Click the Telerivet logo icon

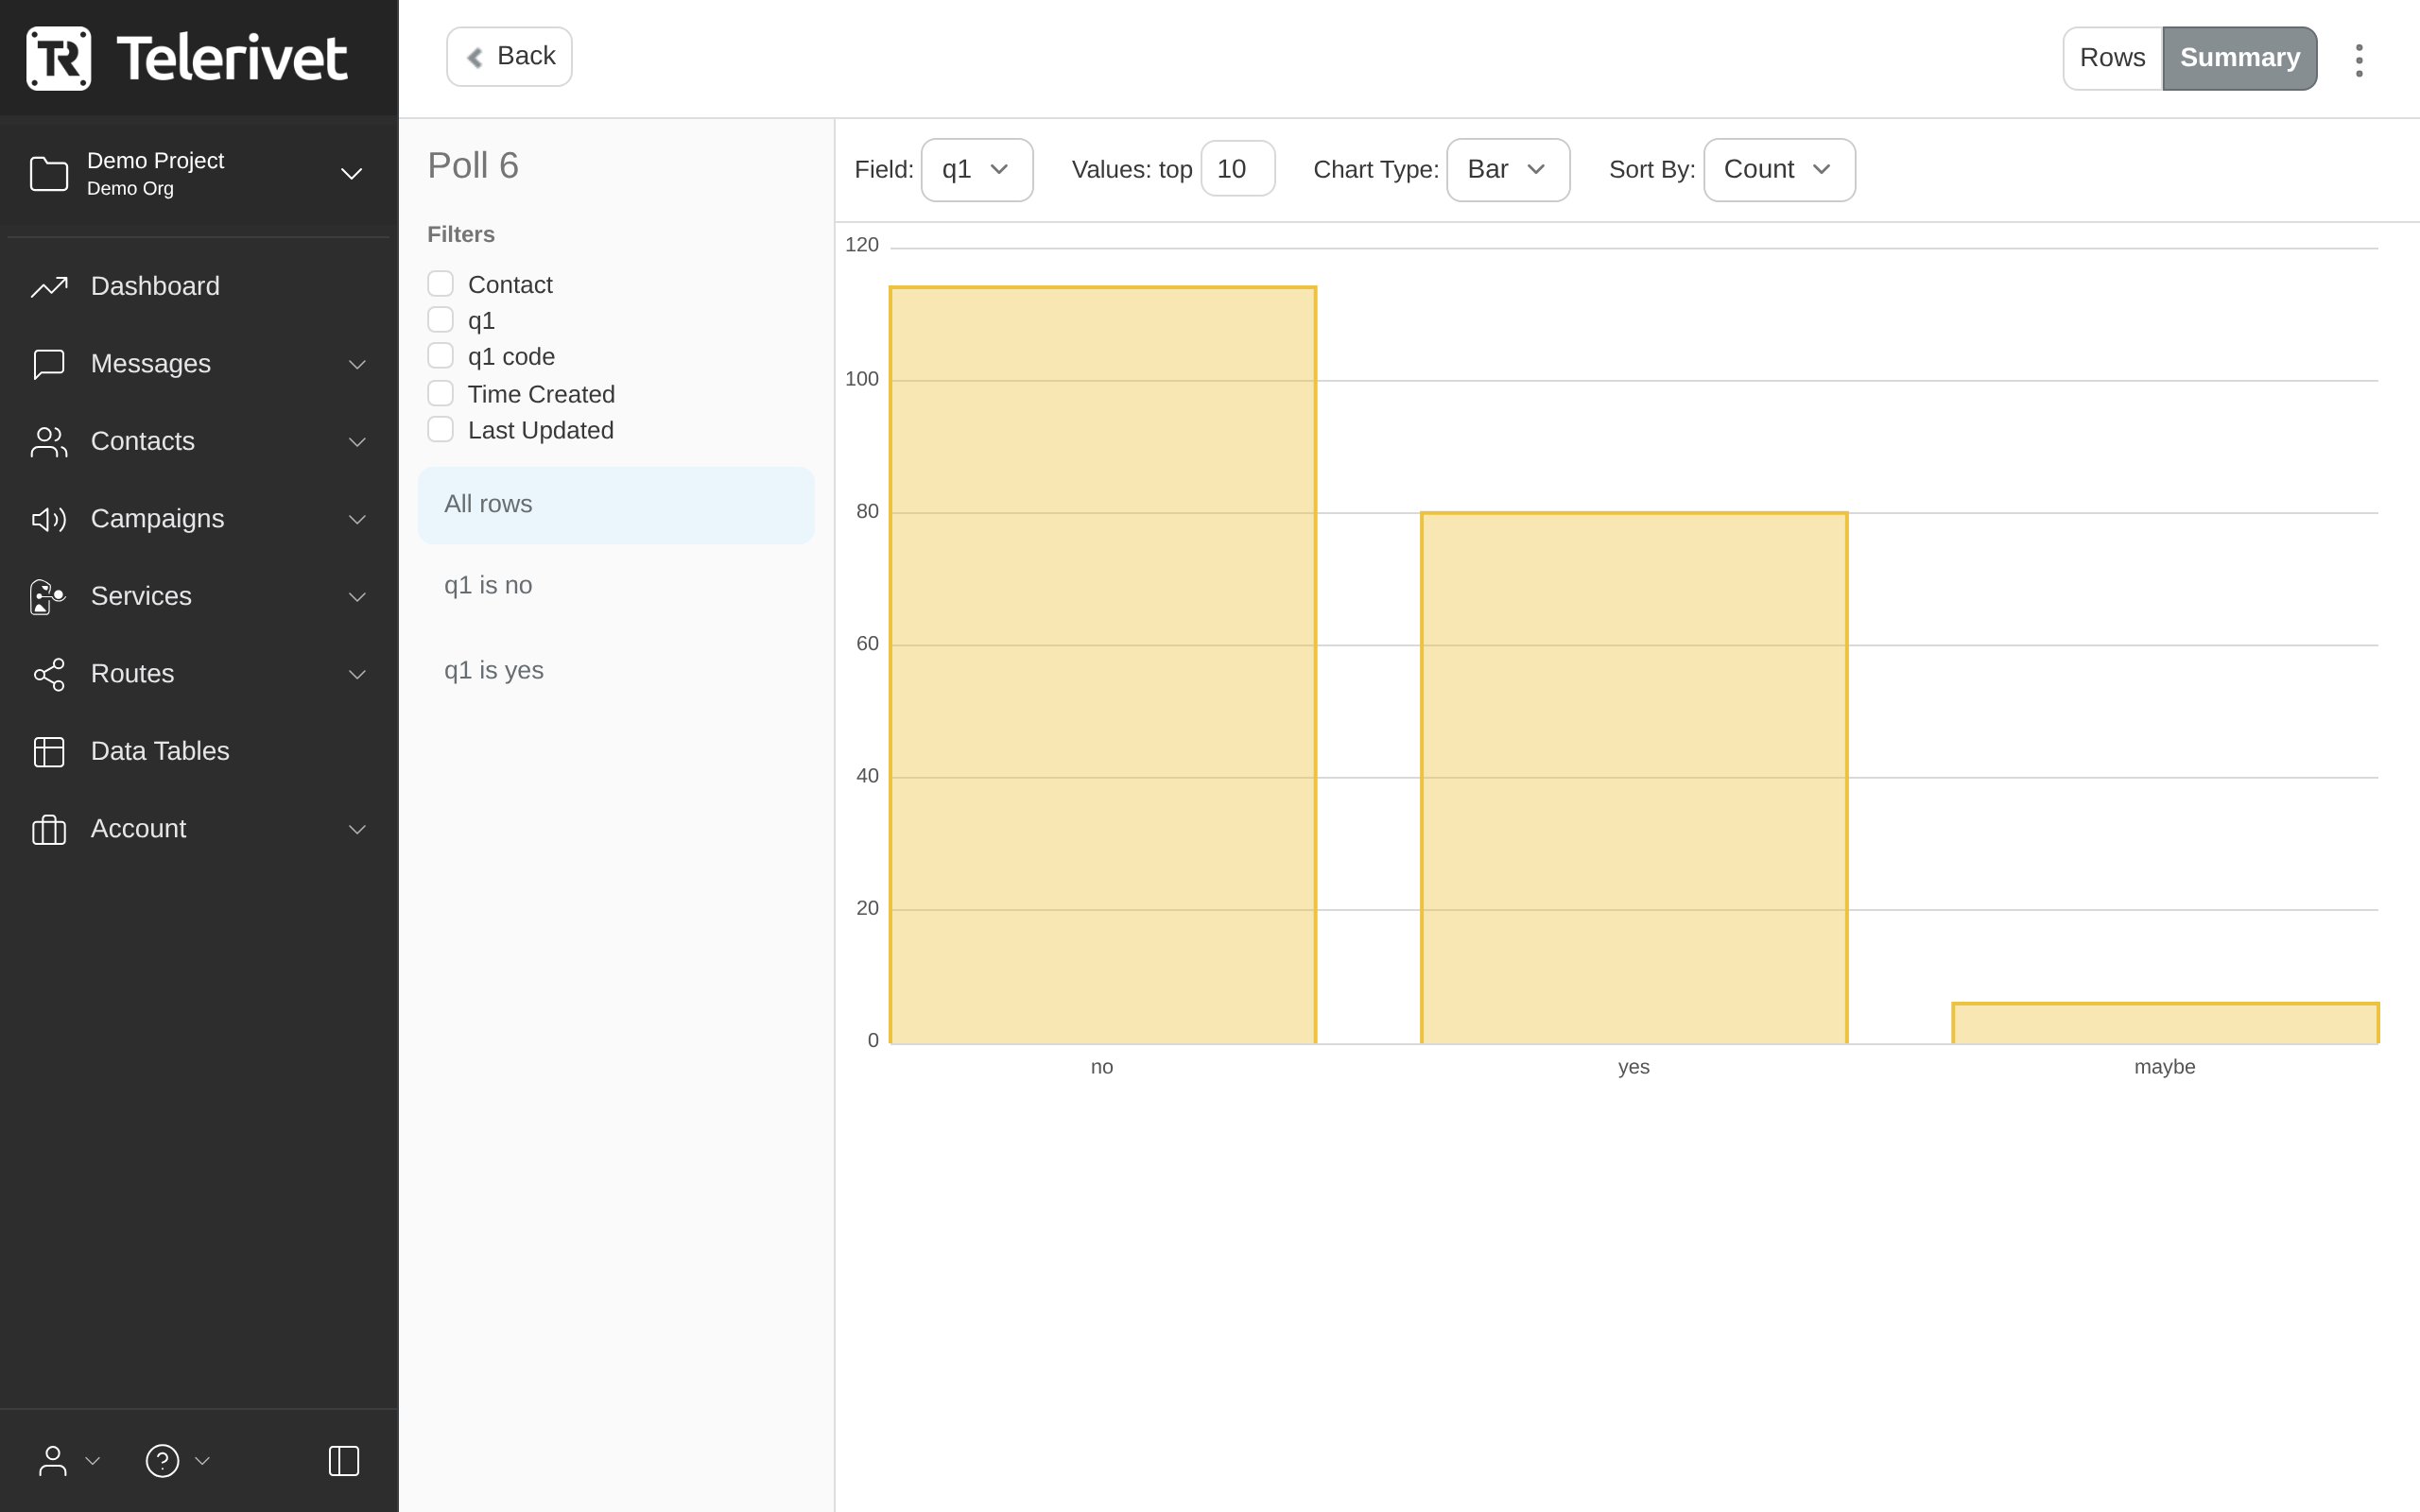(x=58, y=58)
